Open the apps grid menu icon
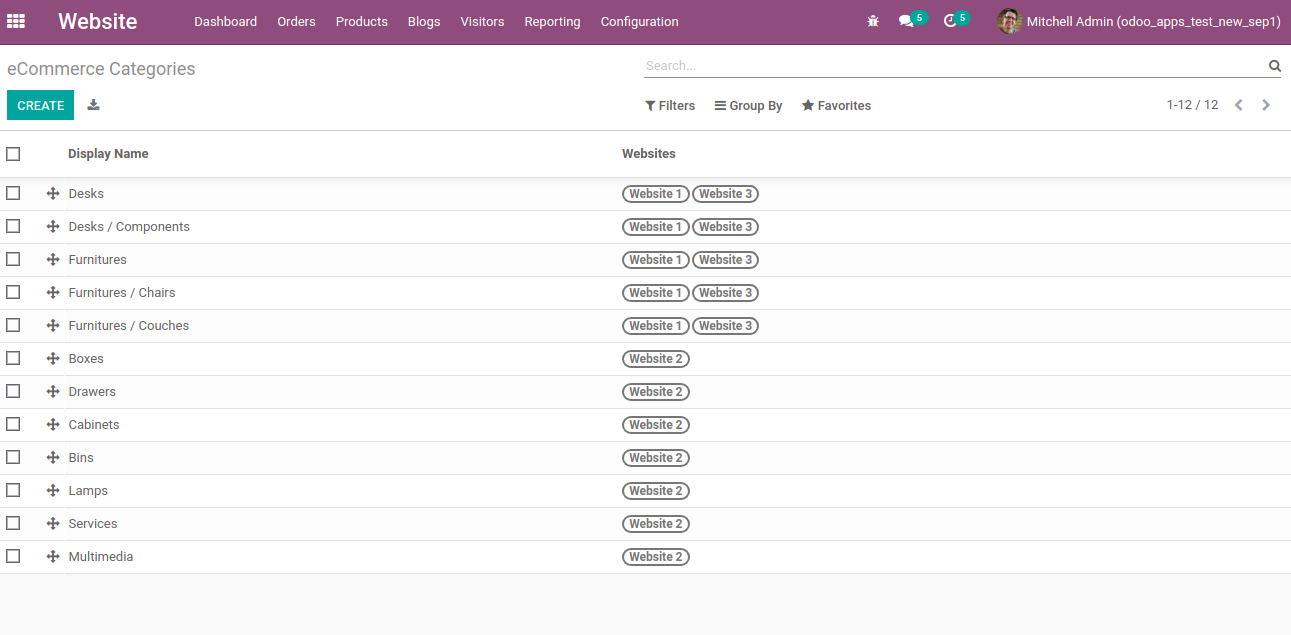Screen dimensions: 1291x635 pos(16,21)
